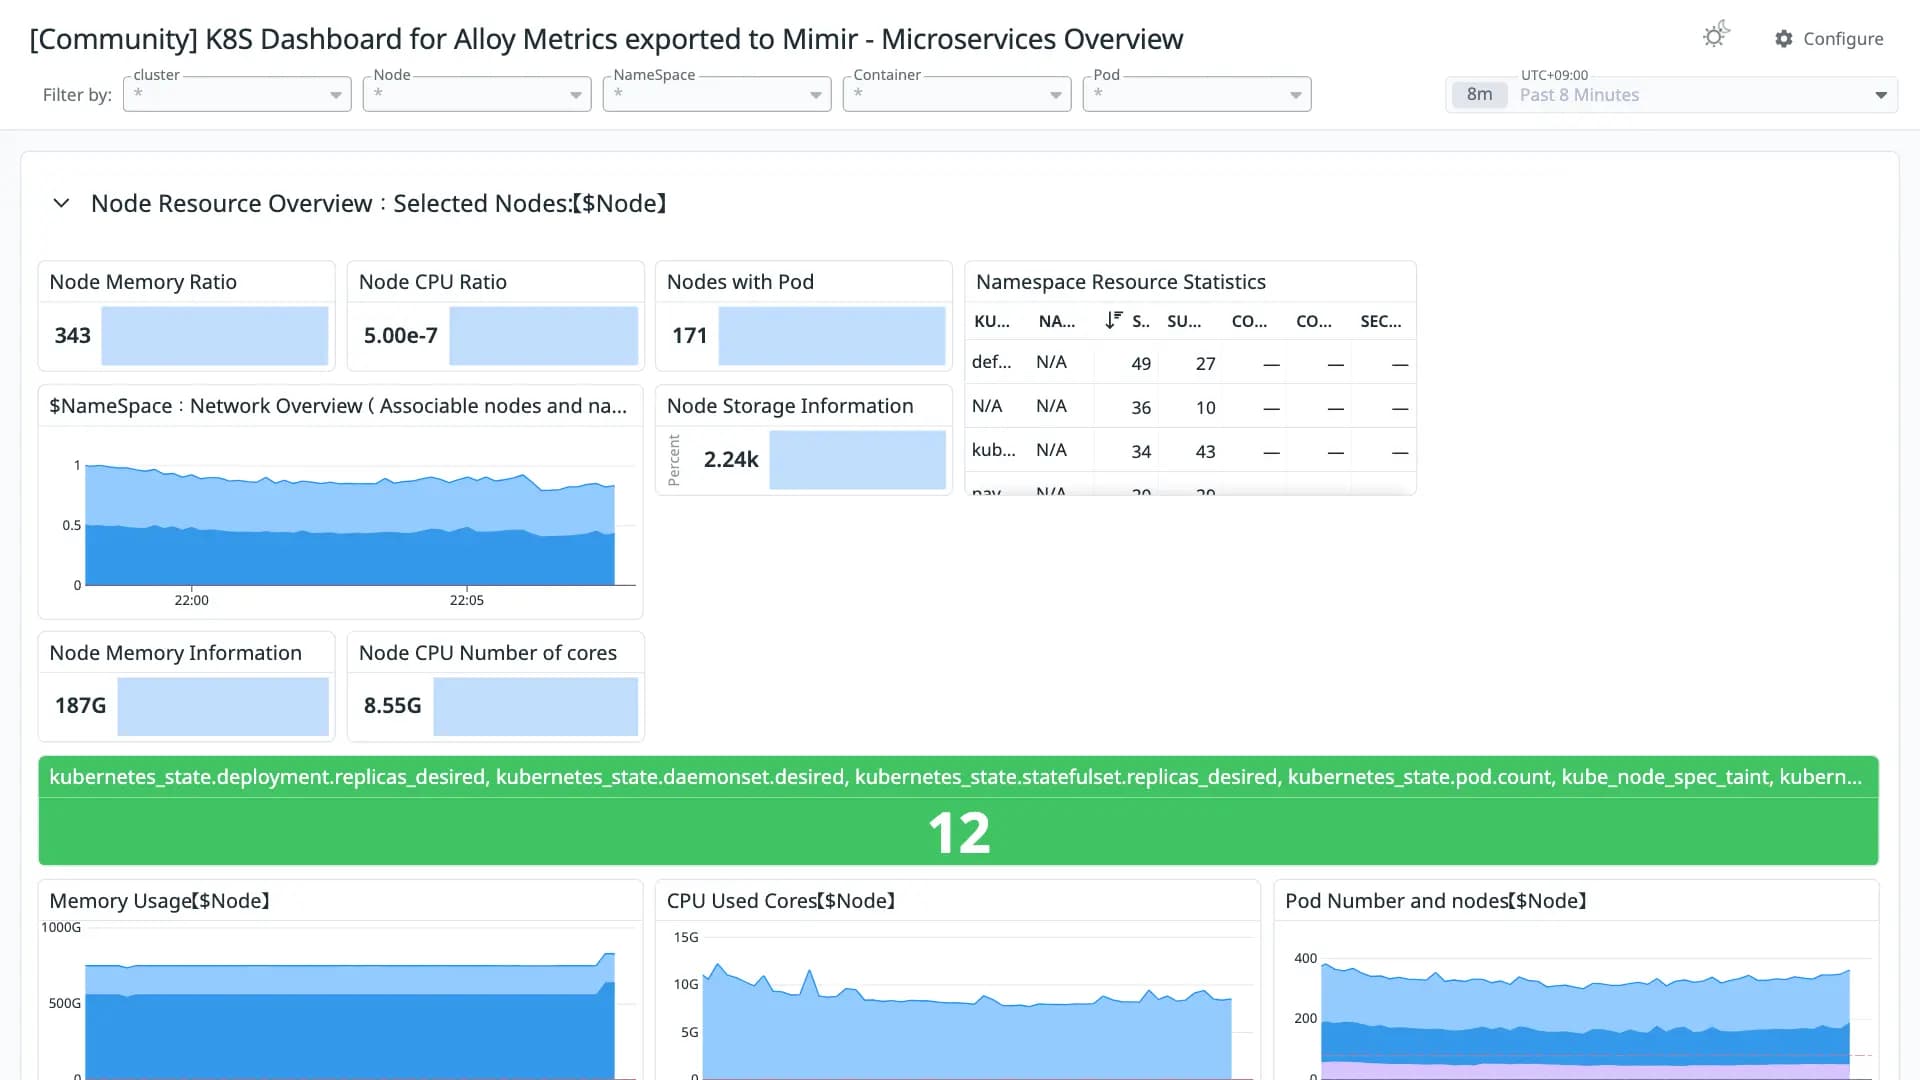Viewport: 1920px width, 1080px height.
Task: Click the KU... column header
Action: coord(992,321)
